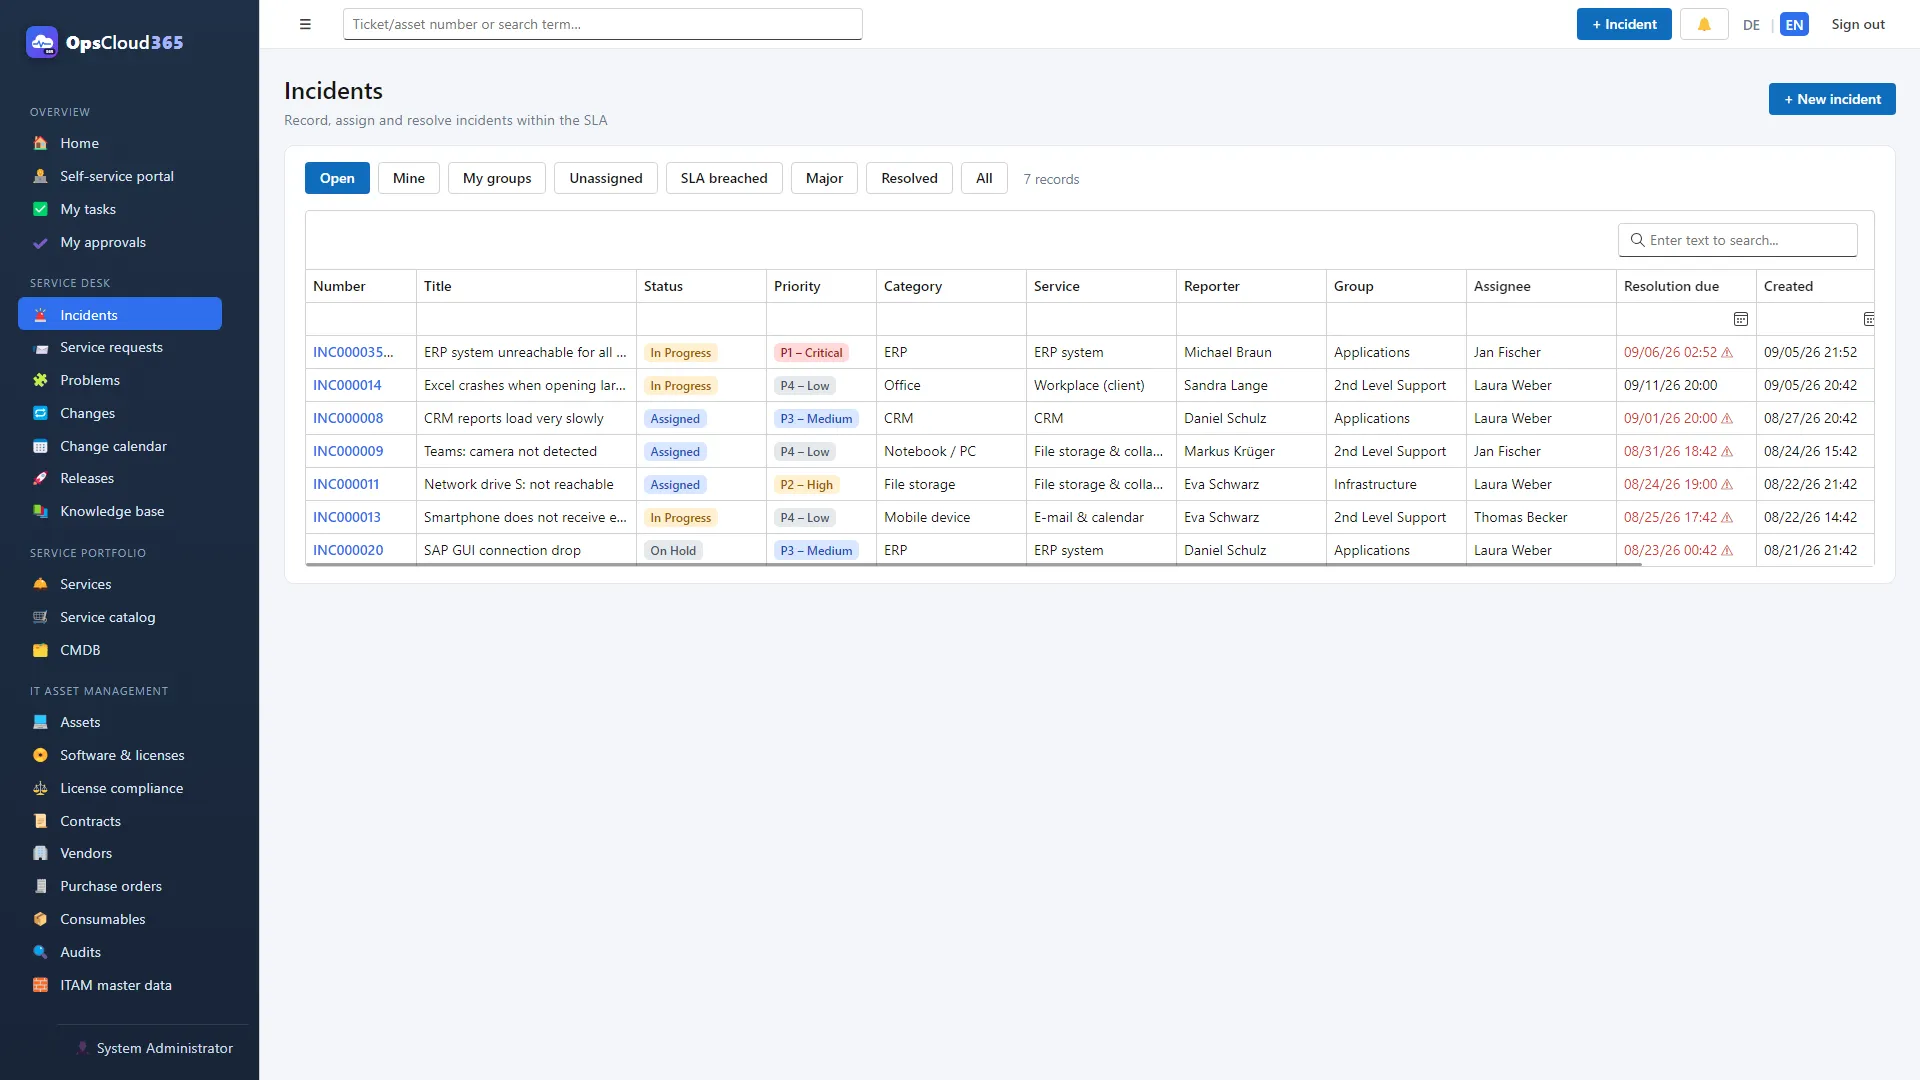Click the Problems puzzle icon
The image size is (1920, 1080).
pos(40,380)
